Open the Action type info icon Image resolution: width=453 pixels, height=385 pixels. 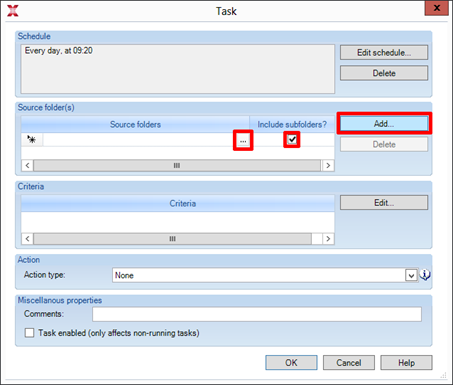pyautogui.click(x=425, y=275)
